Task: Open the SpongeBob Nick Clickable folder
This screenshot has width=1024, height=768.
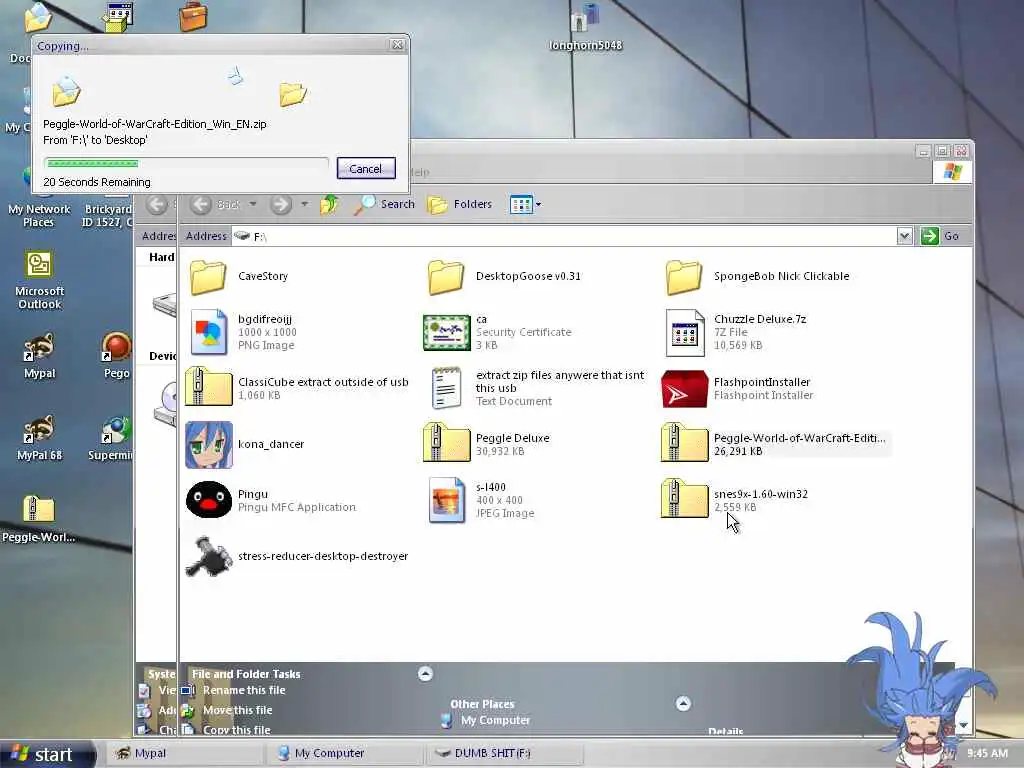Action: click(x=757, y=277)
